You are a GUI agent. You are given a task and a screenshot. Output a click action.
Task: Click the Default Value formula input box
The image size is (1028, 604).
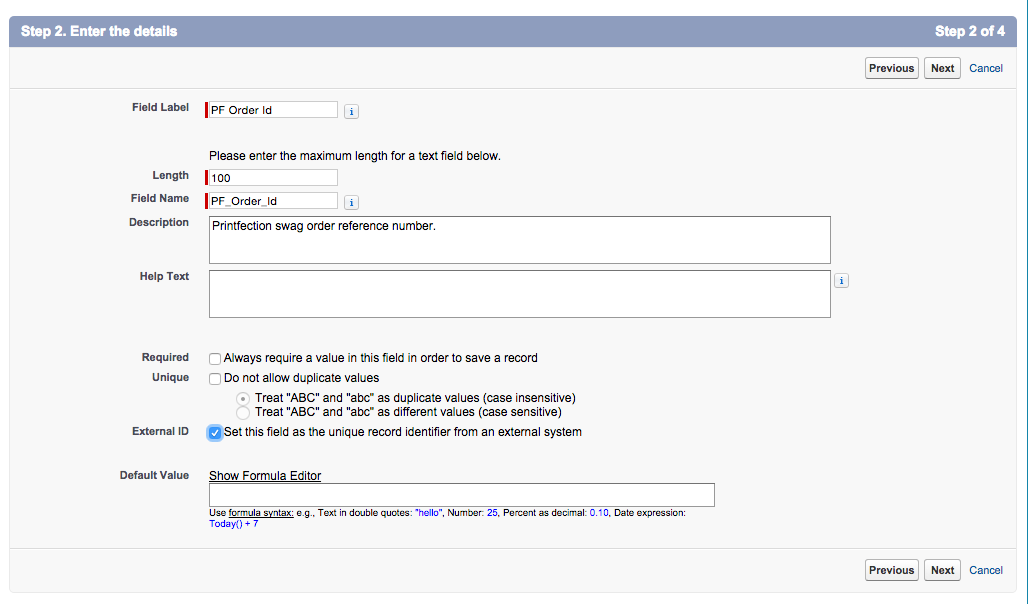(x=461, y=495)
